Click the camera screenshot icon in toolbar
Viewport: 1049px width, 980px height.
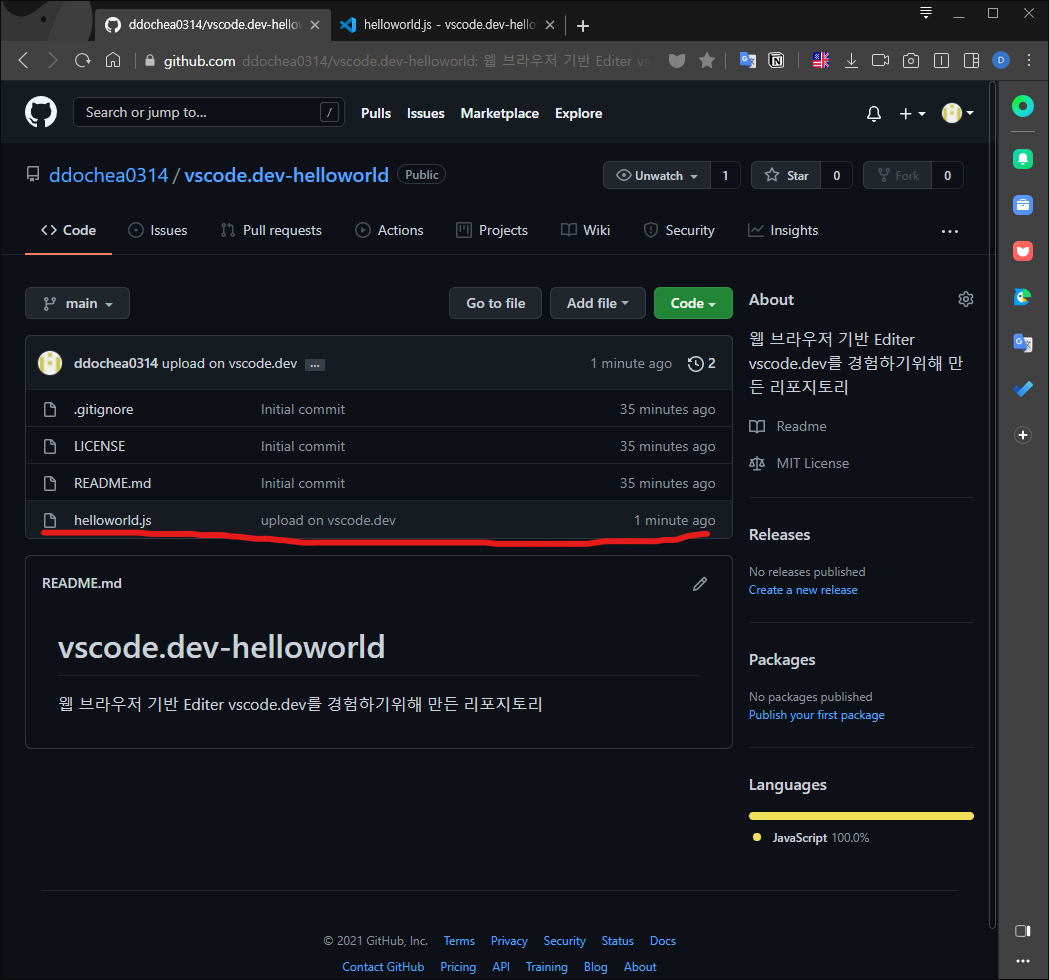tap(911, 61)
